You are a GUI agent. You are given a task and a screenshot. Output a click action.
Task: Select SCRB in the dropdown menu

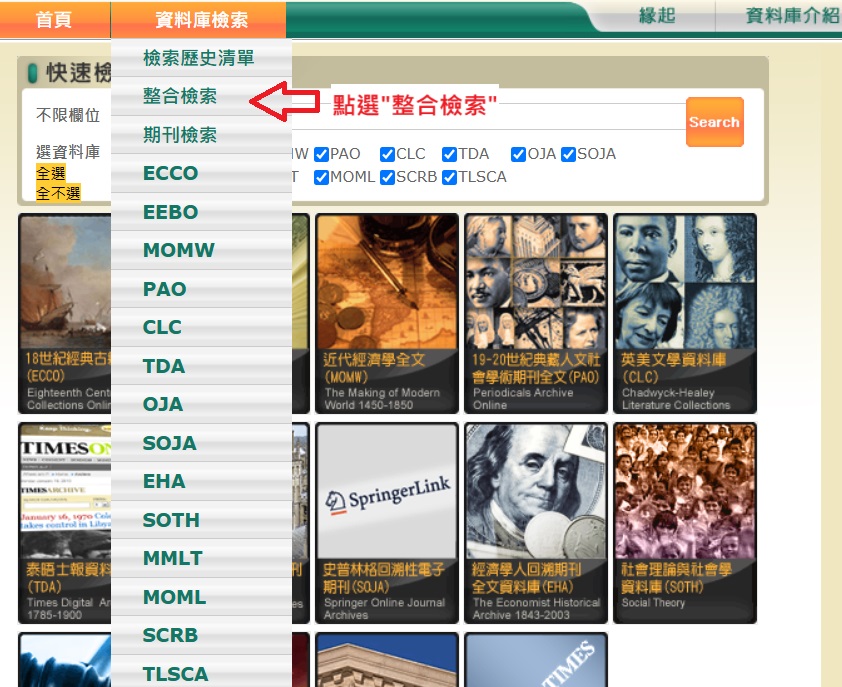(201, 635)
